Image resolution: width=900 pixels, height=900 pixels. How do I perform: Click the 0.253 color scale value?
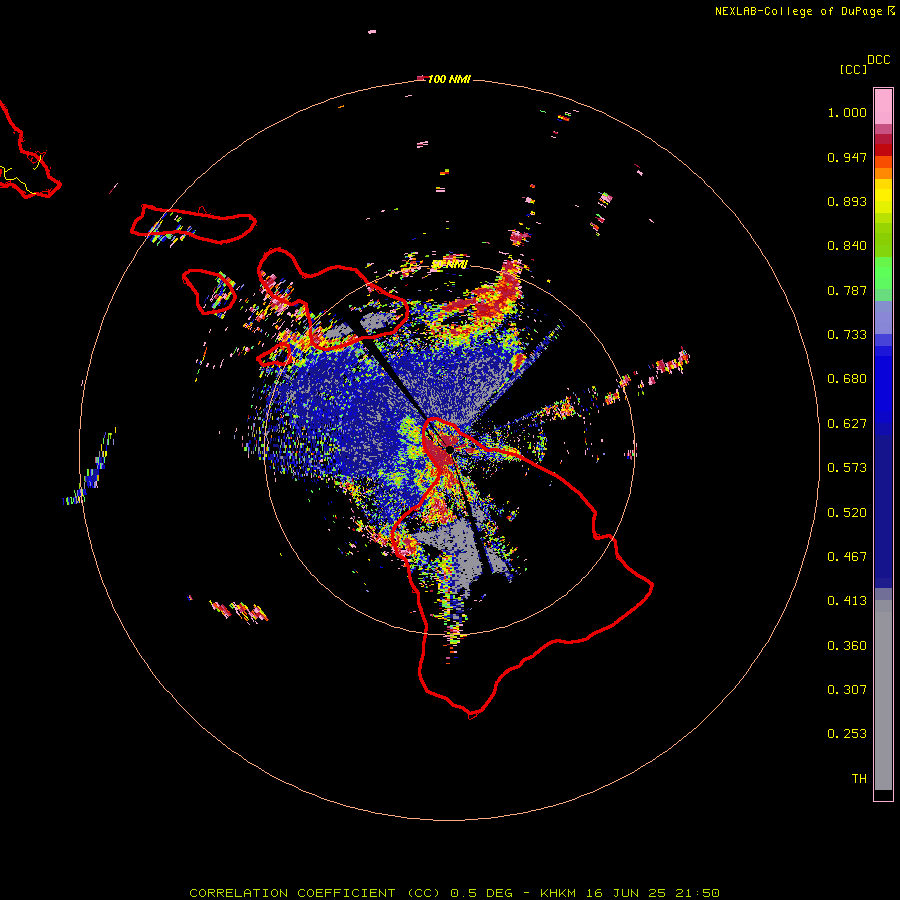(847, 734)
